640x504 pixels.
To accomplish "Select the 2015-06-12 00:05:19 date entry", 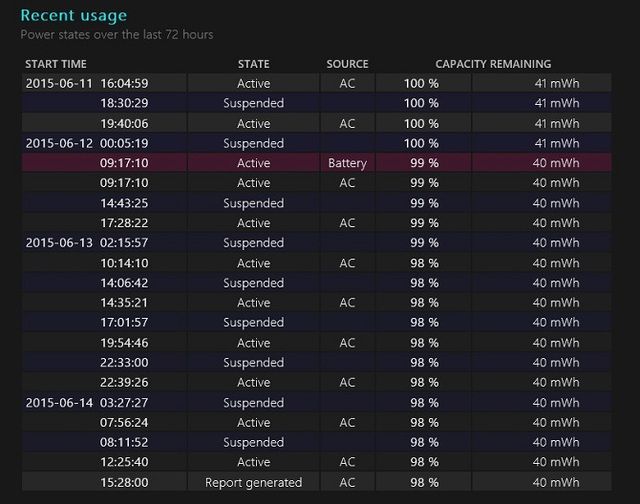I will click(x=59, y=143).
